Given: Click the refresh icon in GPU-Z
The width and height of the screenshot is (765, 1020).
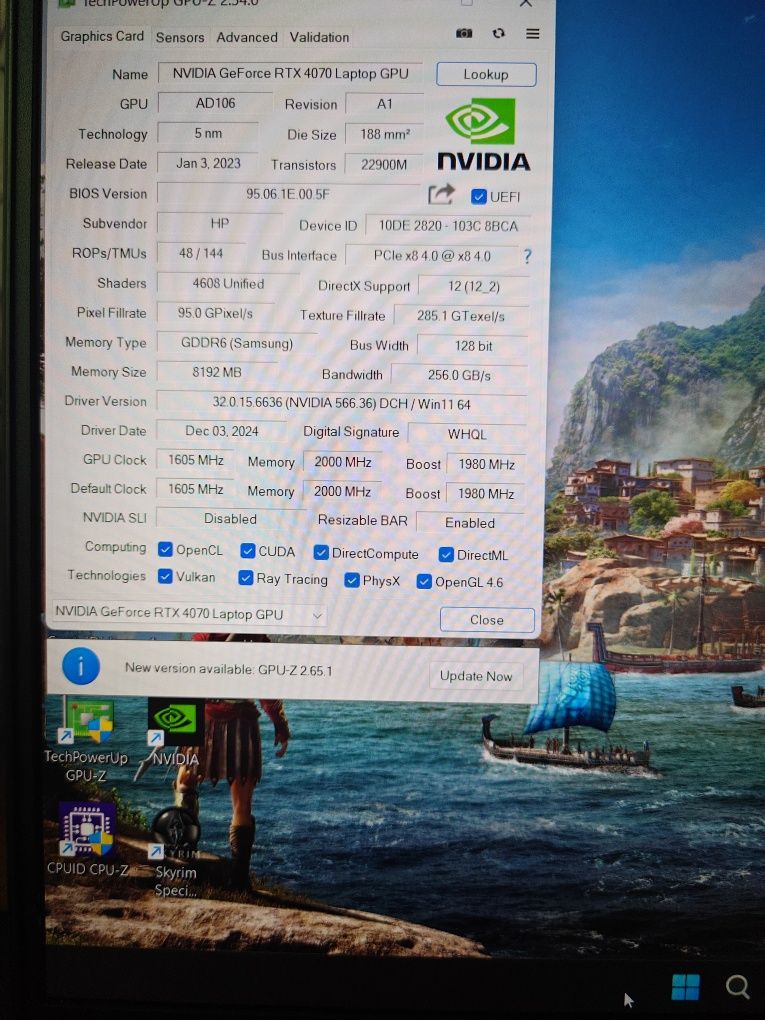Looking at the screenshot, I should click(x=499, y=33).
